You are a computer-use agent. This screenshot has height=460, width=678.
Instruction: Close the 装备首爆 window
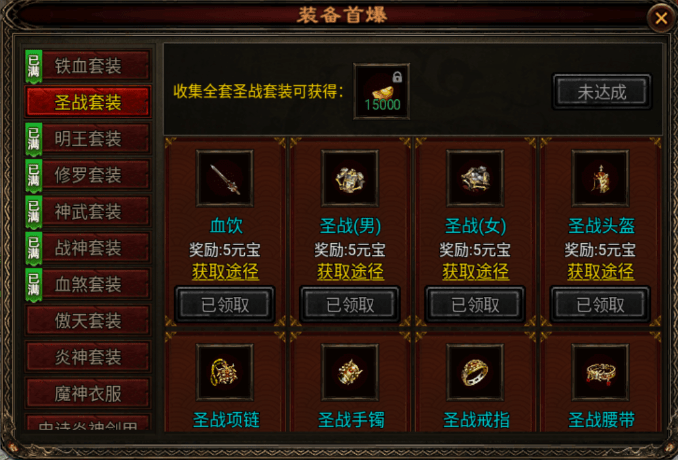click(x=661, y=18)
